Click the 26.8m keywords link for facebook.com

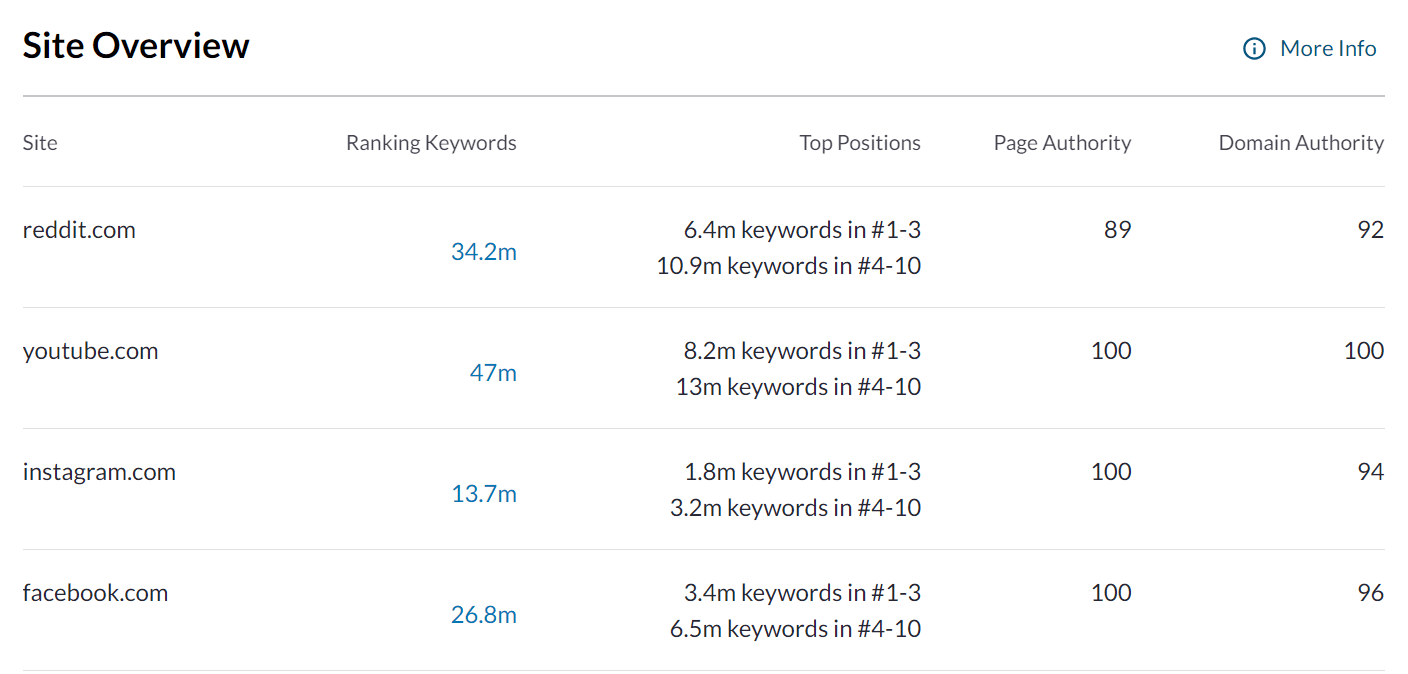pos(484,615)
